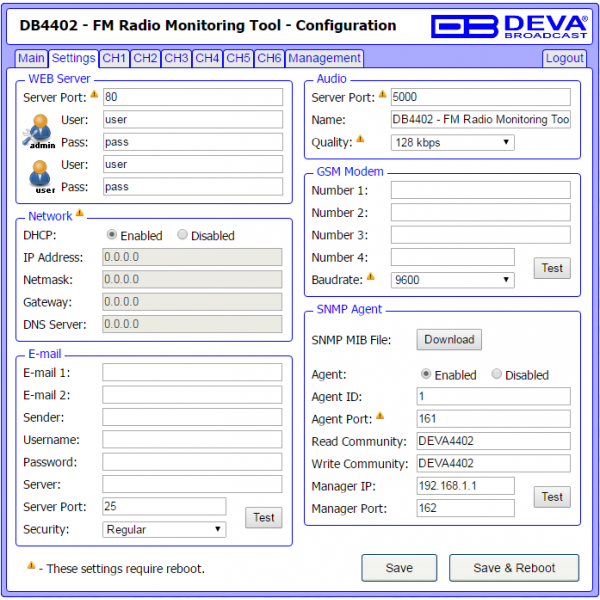This screenshot has height=600, width=600.
Task: Click the admin Pass field
Action: pos(193,142)
